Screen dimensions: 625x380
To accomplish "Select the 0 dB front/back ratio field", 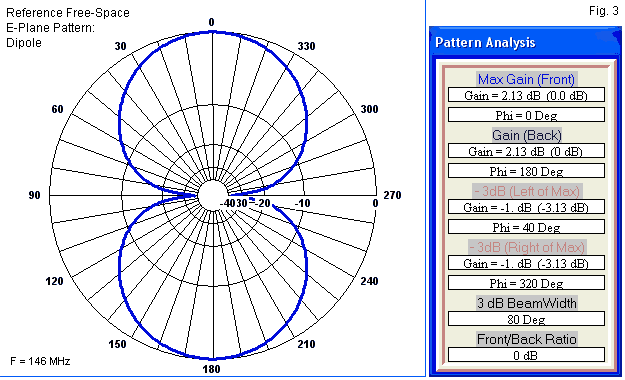I will 526,355.
